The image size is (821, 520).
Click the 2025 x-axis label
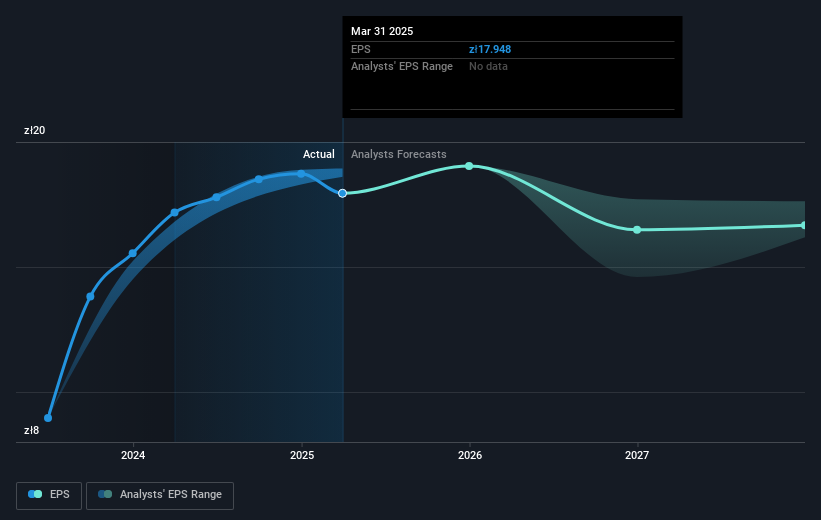[302, 455]
